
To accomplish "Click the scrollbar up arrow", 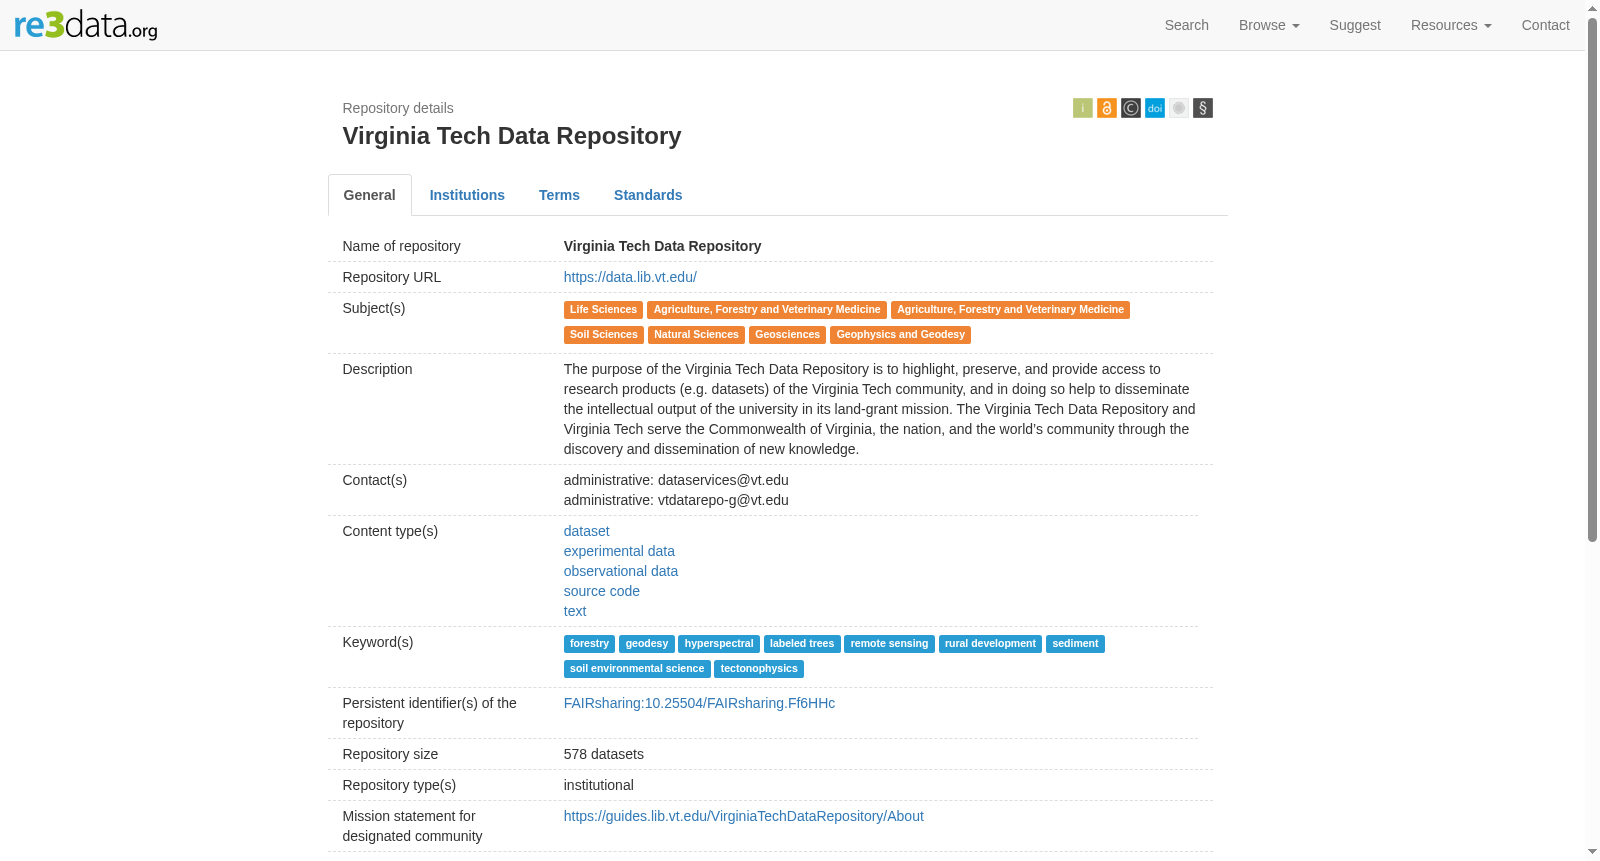I will click(1592, 8).
